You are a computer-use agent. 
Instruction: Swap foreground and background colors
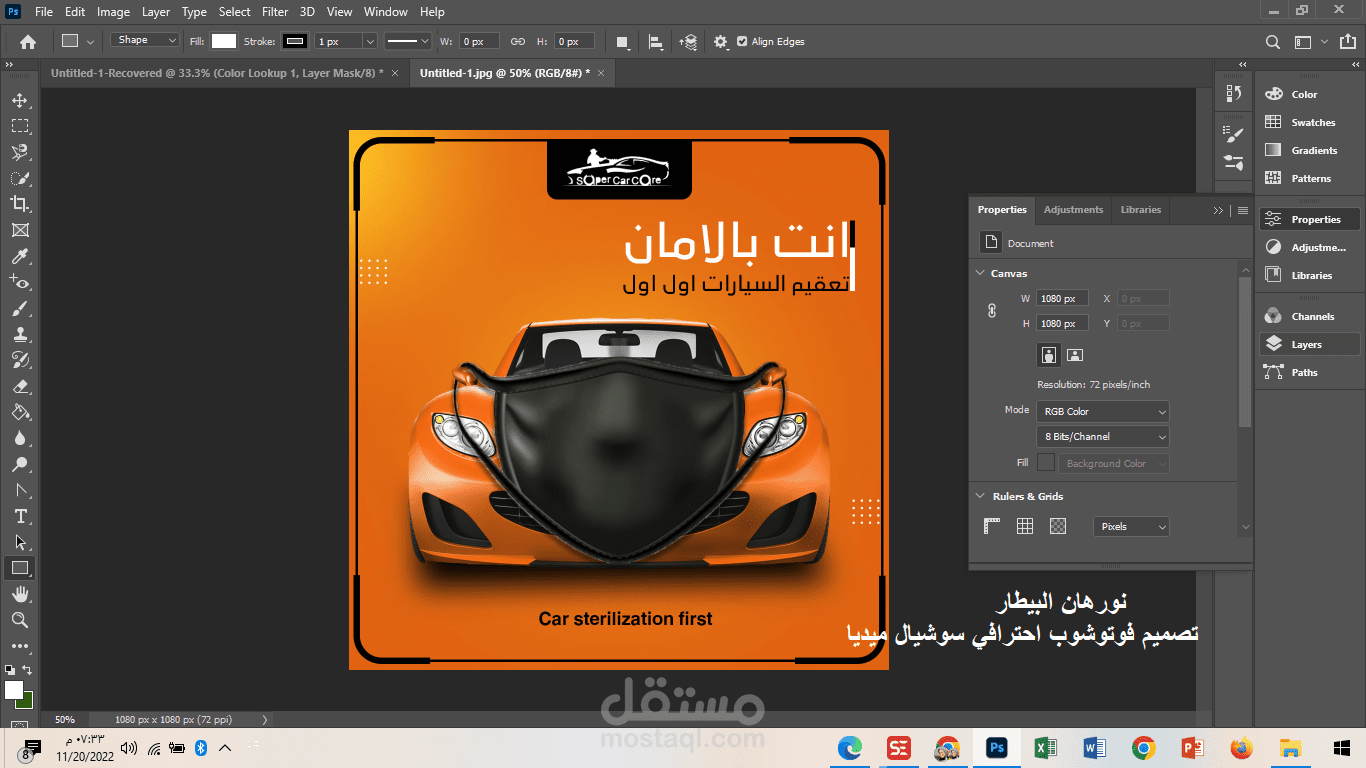click(x=28, y=670)
